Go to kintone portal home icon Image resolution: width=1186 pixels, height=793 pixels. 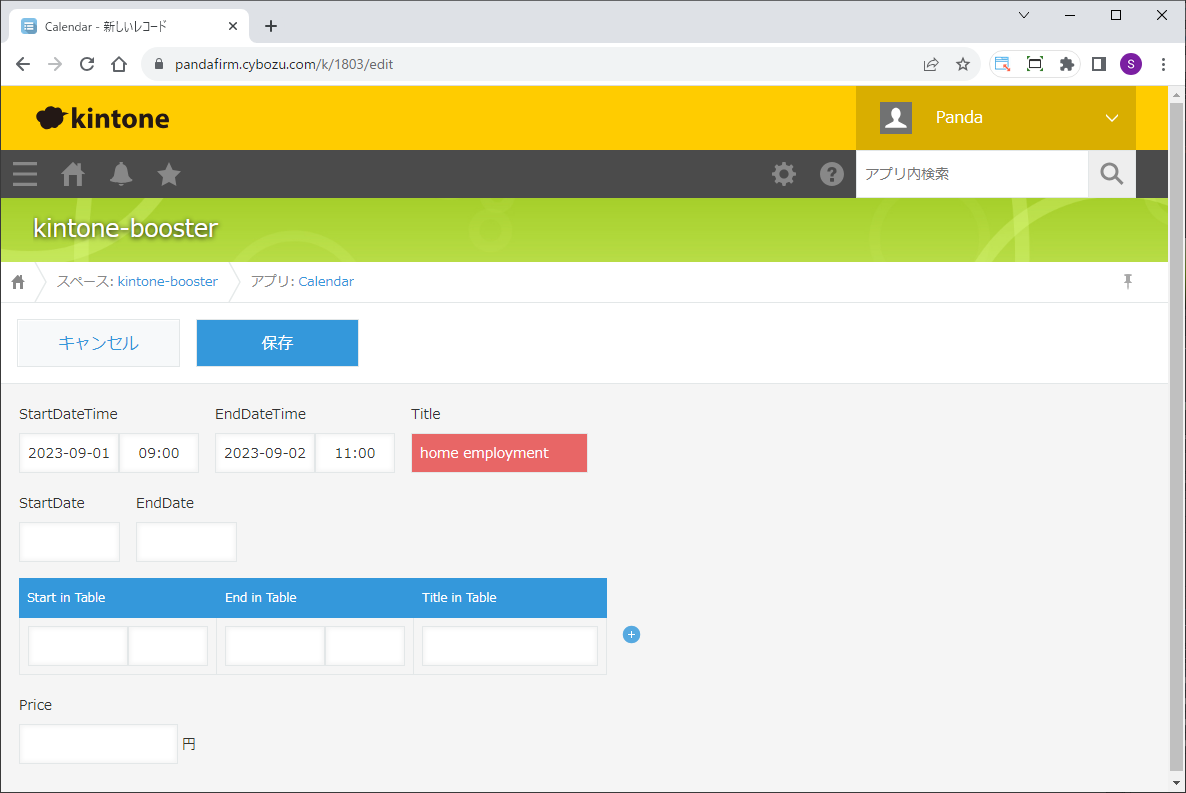[x=73, y=174]
